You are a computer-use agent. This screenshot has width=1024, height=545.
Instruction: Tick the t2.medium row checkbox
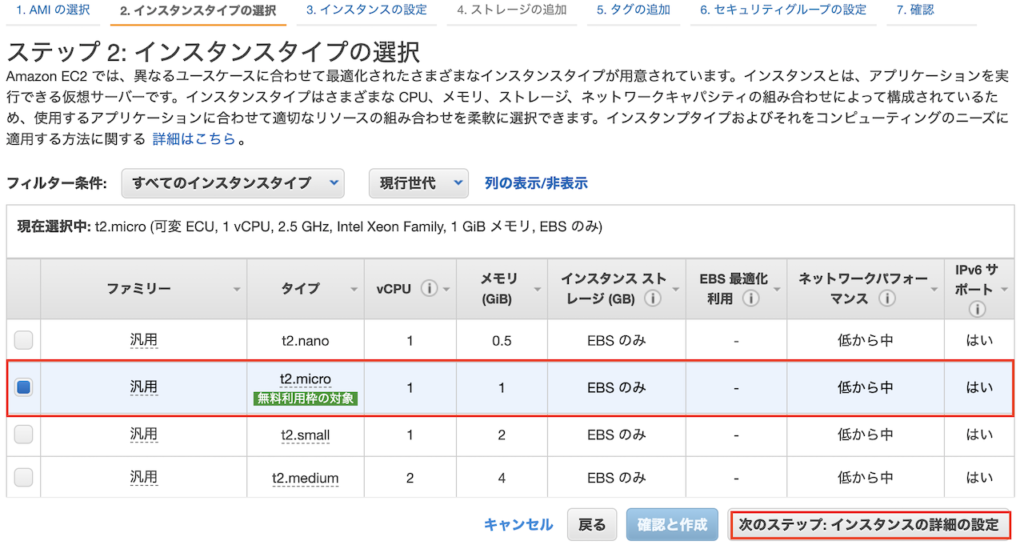pos(23,478)
